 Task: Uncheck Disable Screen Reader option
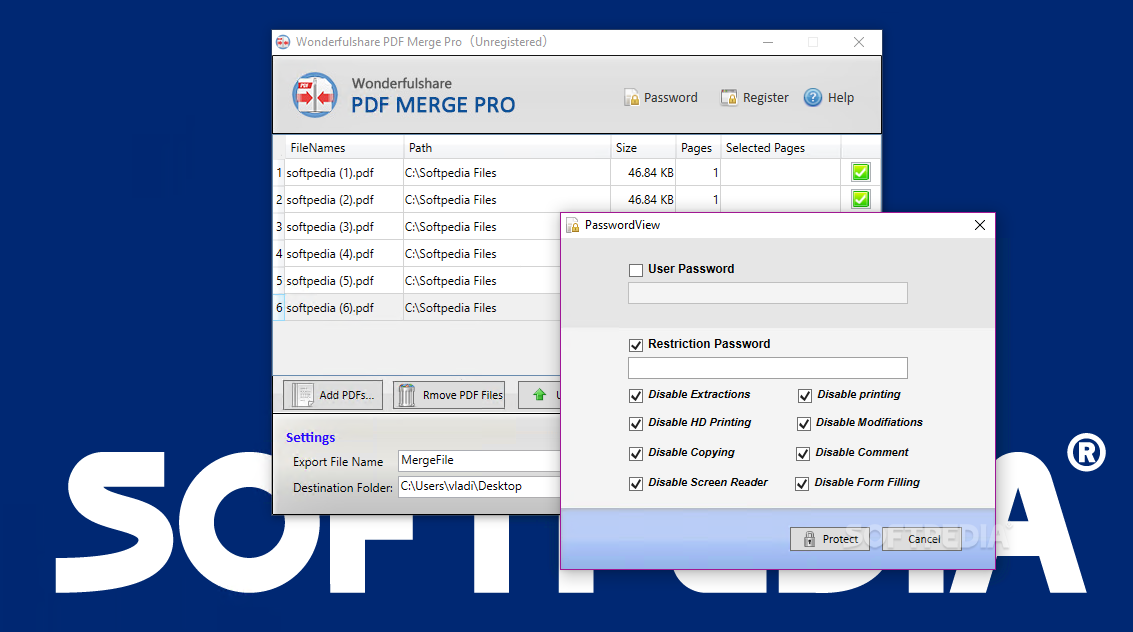click(x=636, y=484)
